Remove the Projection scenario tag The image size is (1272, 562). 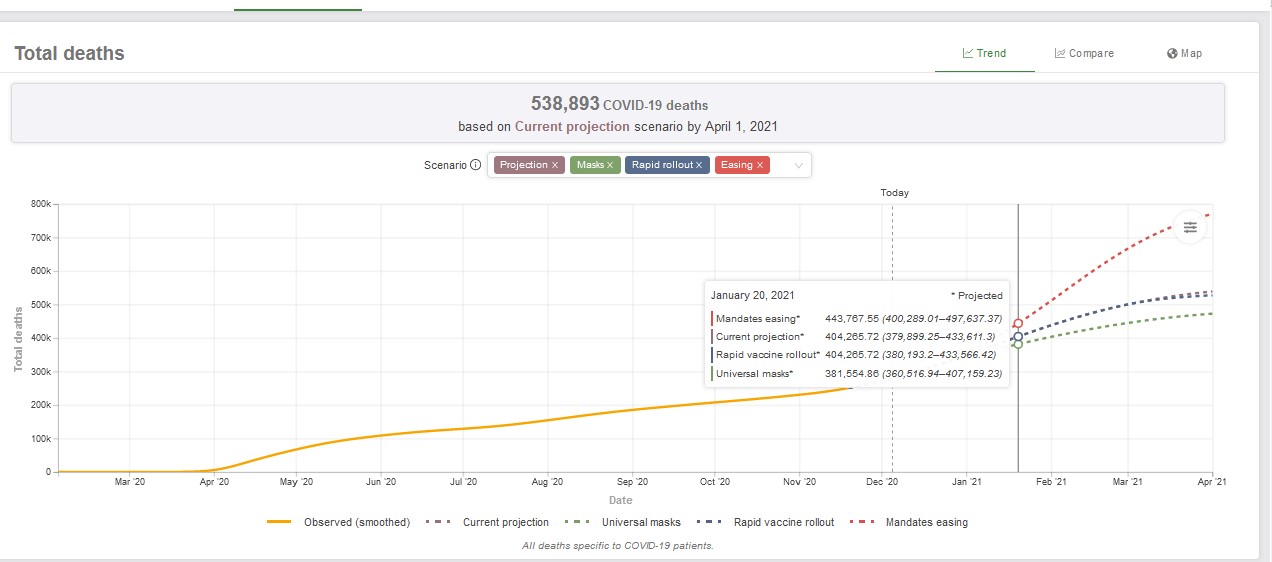point(555,165)
